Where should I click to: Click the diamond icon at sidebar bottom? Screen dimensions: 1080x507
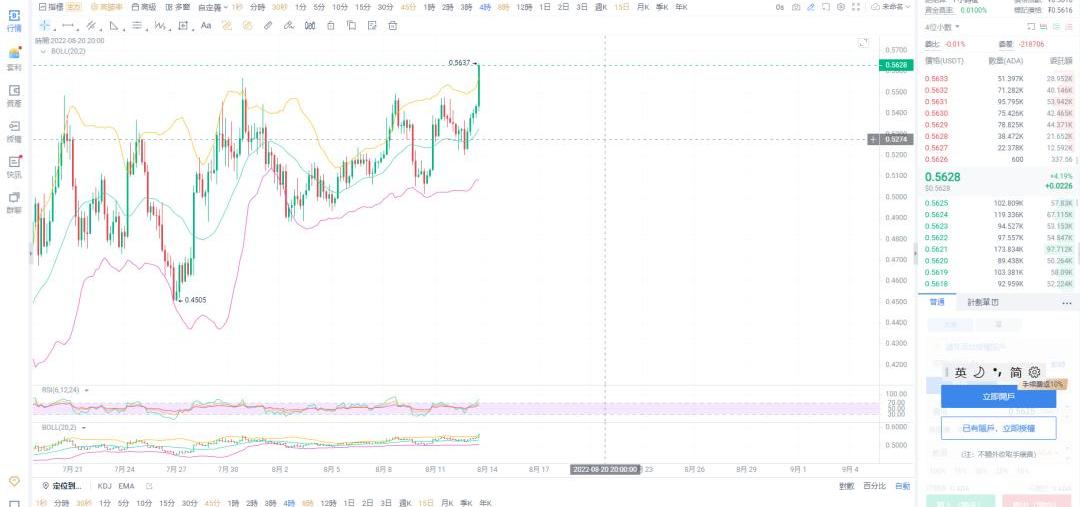tap(14, 481)
